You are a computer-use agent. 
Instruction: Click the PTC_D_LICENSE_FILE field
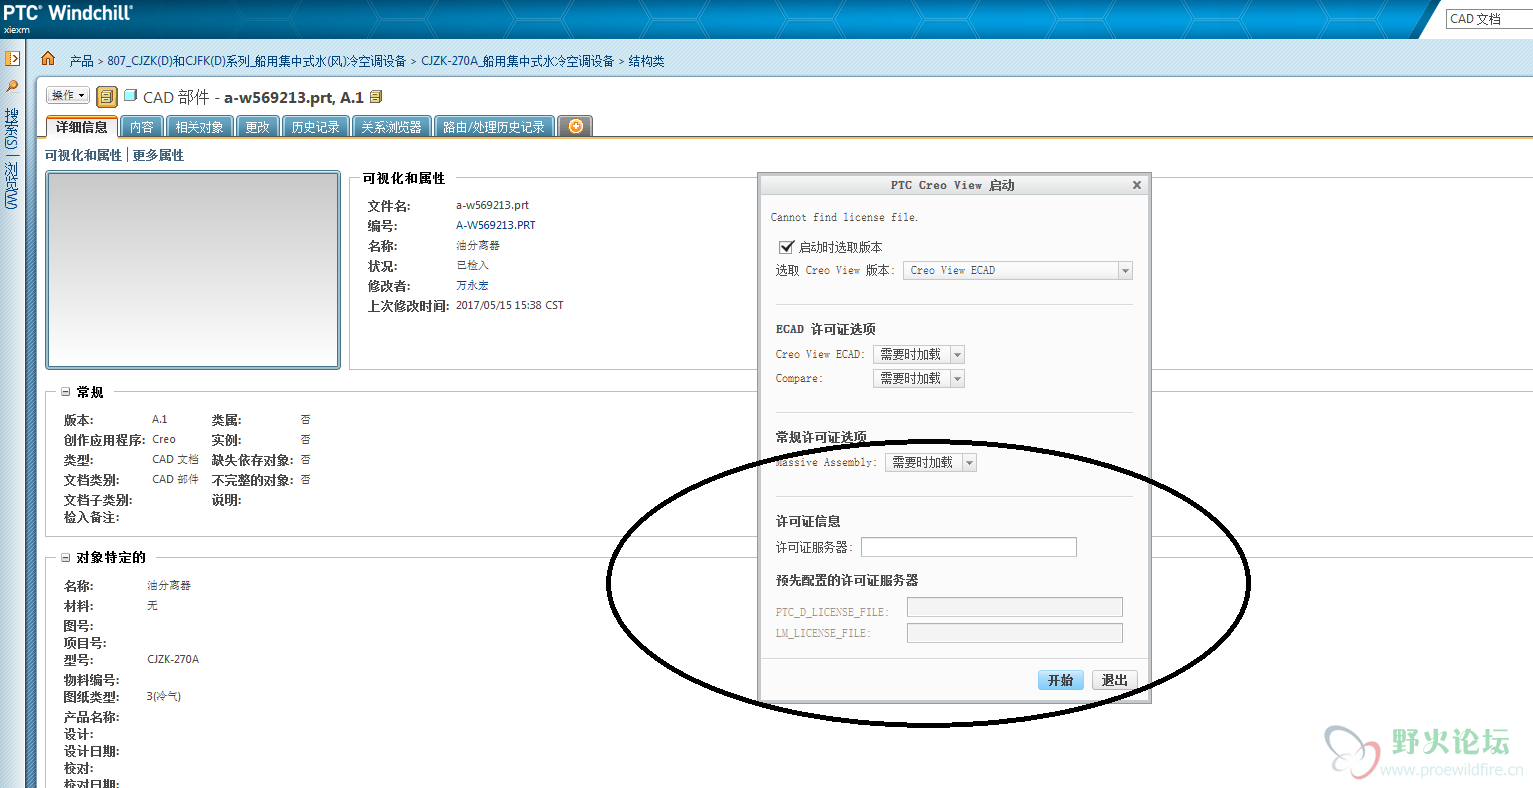coord(1015,607)
